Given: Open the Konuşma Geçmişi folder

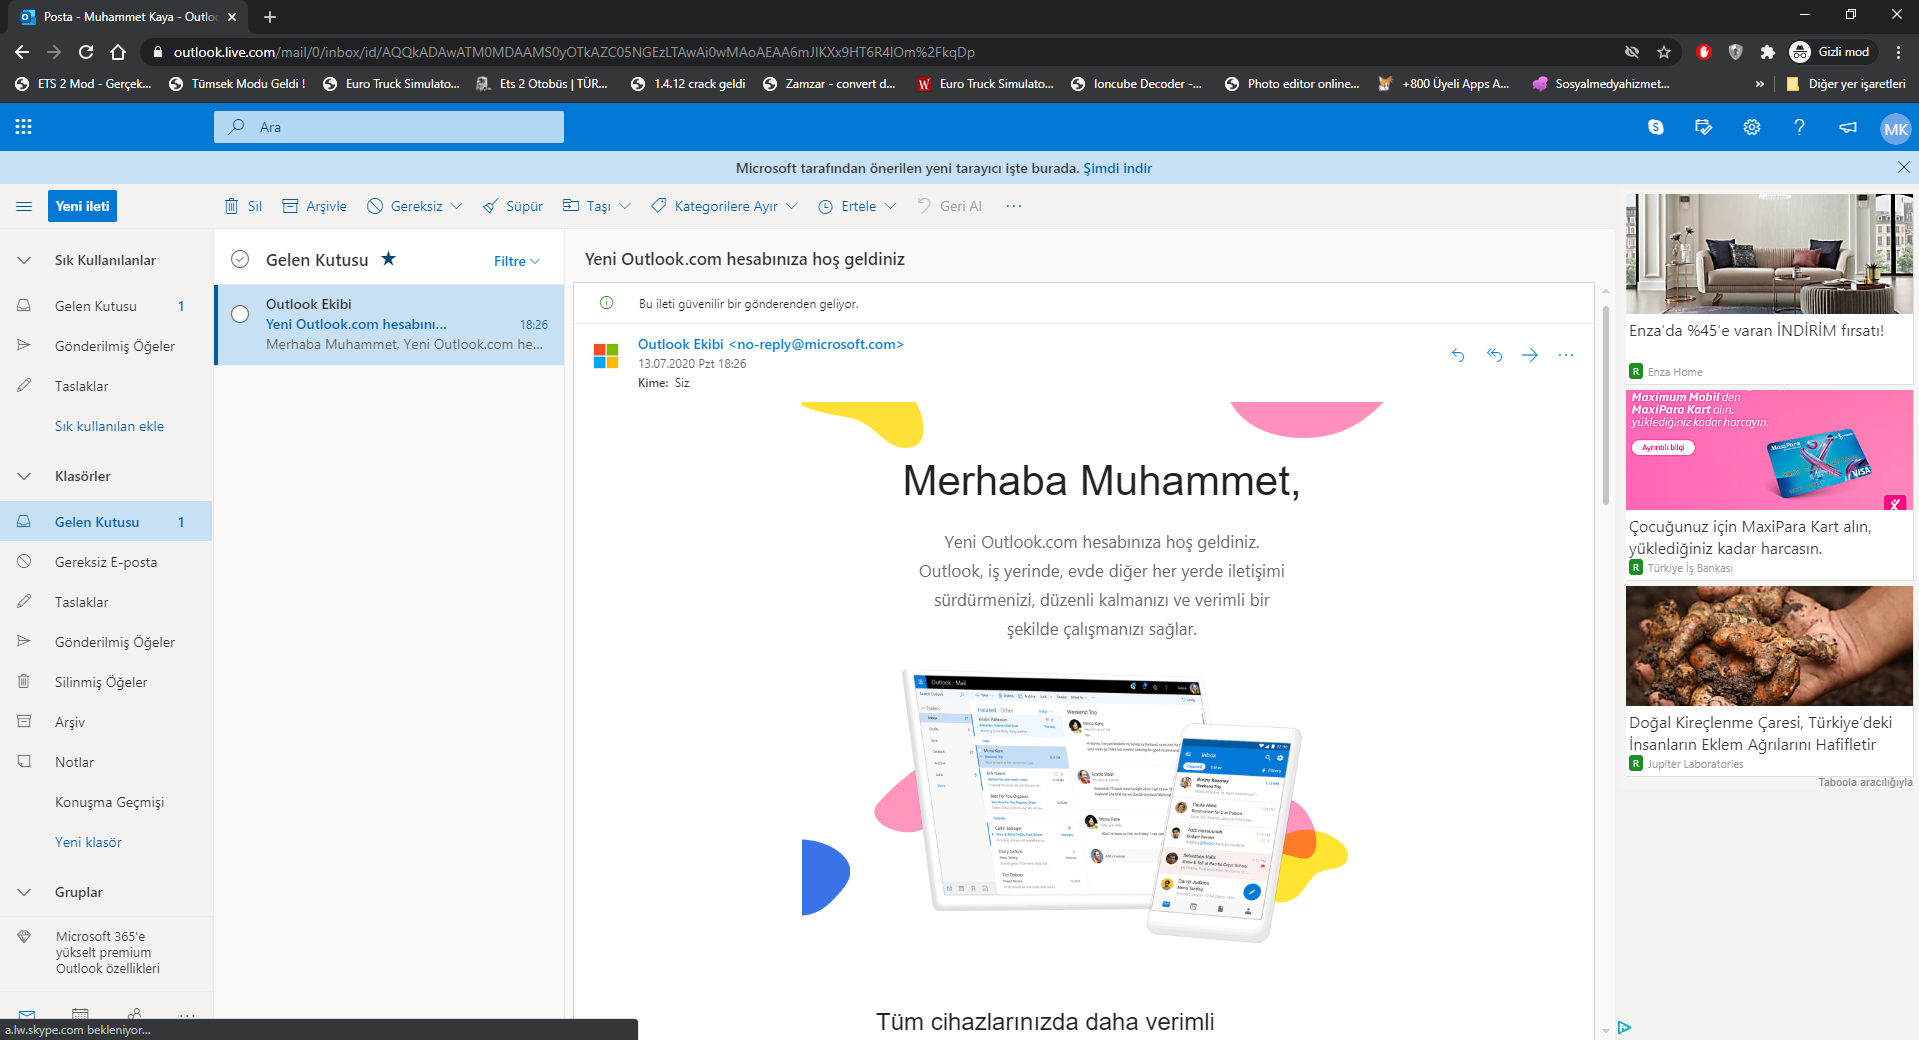Looking at the screenshot, I should (x=106, y=802).
